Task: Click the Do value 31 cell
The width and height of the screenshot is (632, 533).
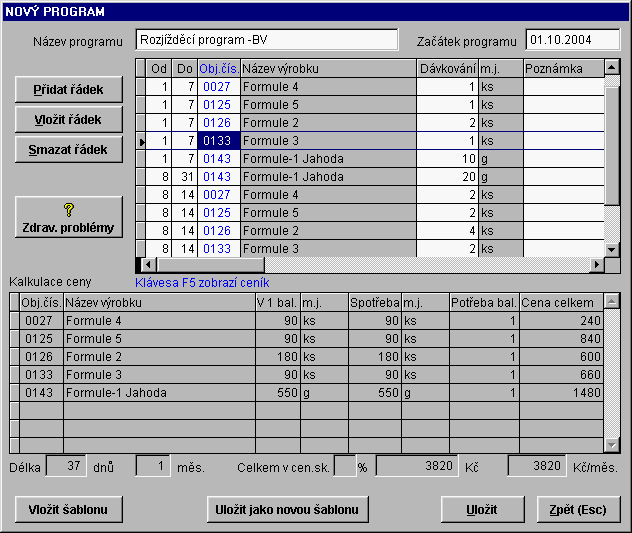Action: (x=185, y=177)
